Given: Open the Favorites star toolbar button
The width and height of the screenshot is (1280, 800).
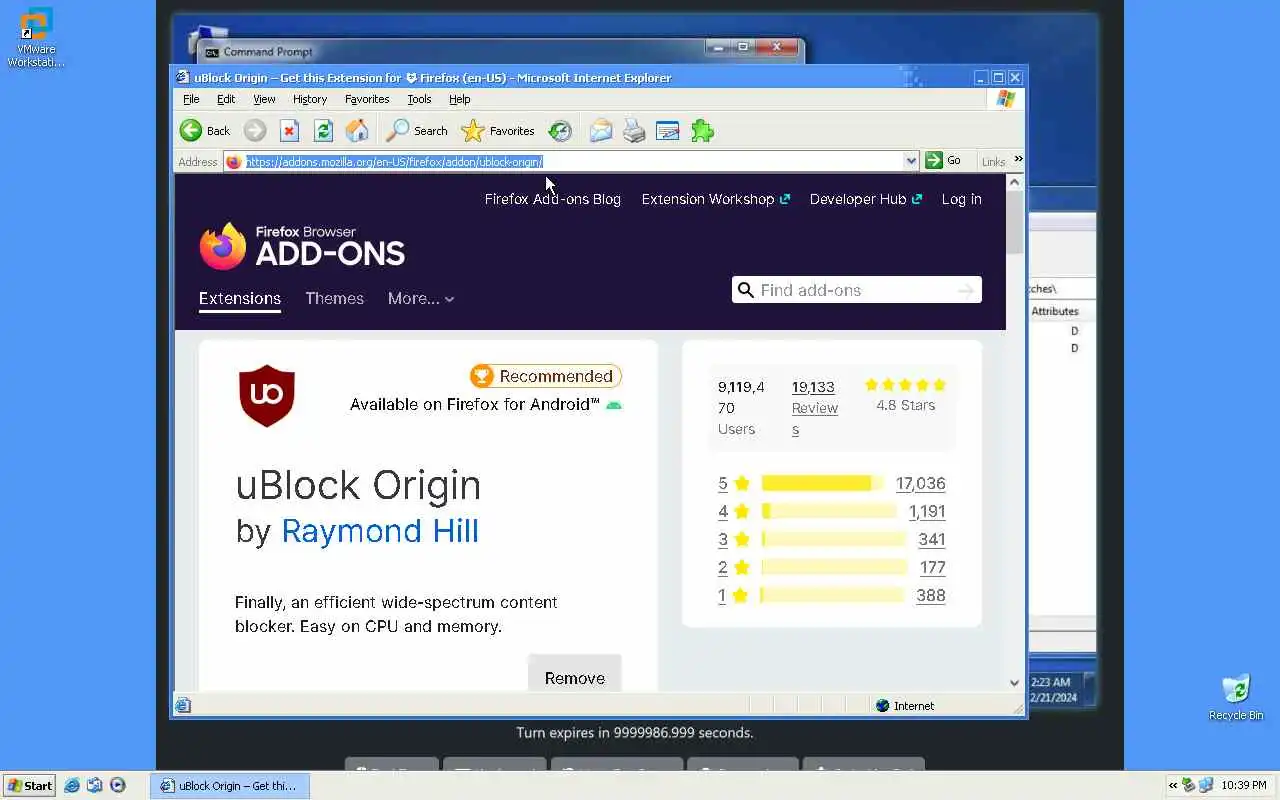Looking at the screenshot, I should 498,131.
